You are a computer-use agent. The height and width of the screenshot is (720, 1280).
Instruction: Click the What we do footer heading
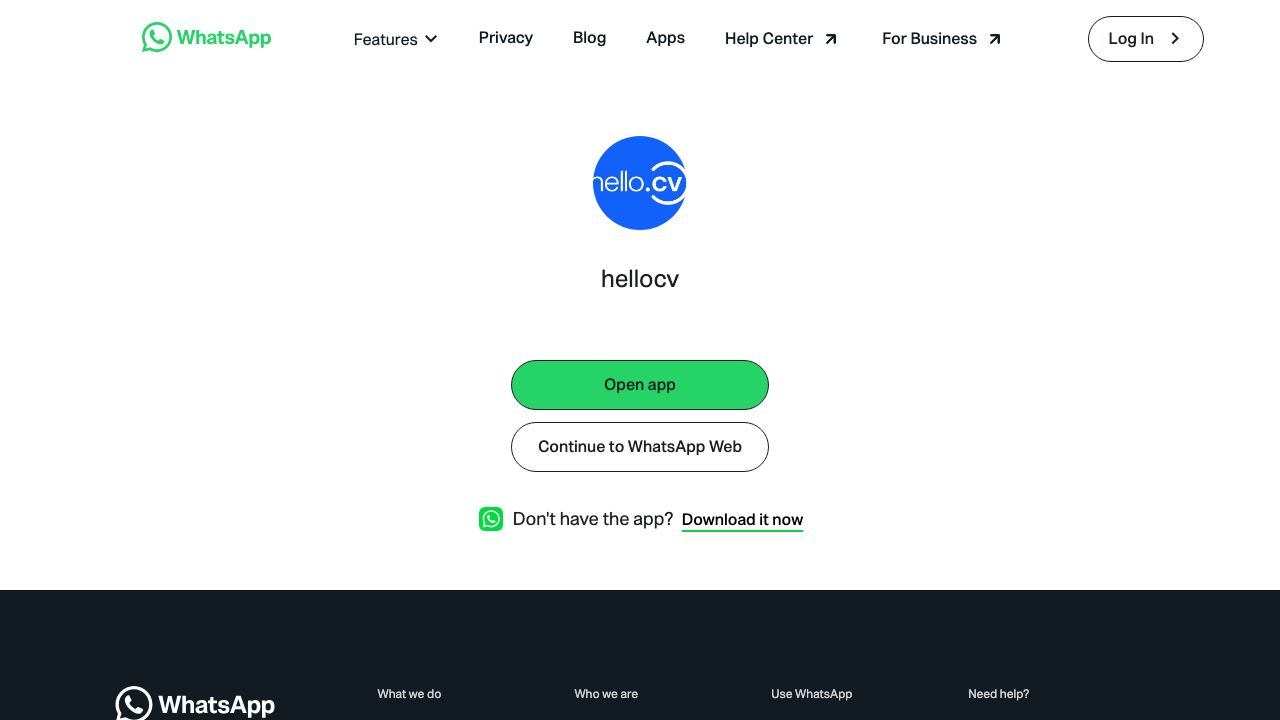click(409, 694)
